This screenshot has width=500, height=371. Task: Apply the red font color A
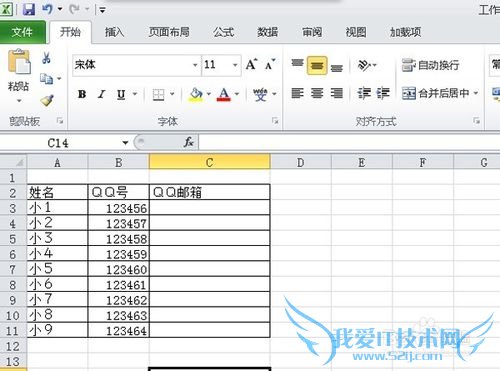(x=224, y=94)
